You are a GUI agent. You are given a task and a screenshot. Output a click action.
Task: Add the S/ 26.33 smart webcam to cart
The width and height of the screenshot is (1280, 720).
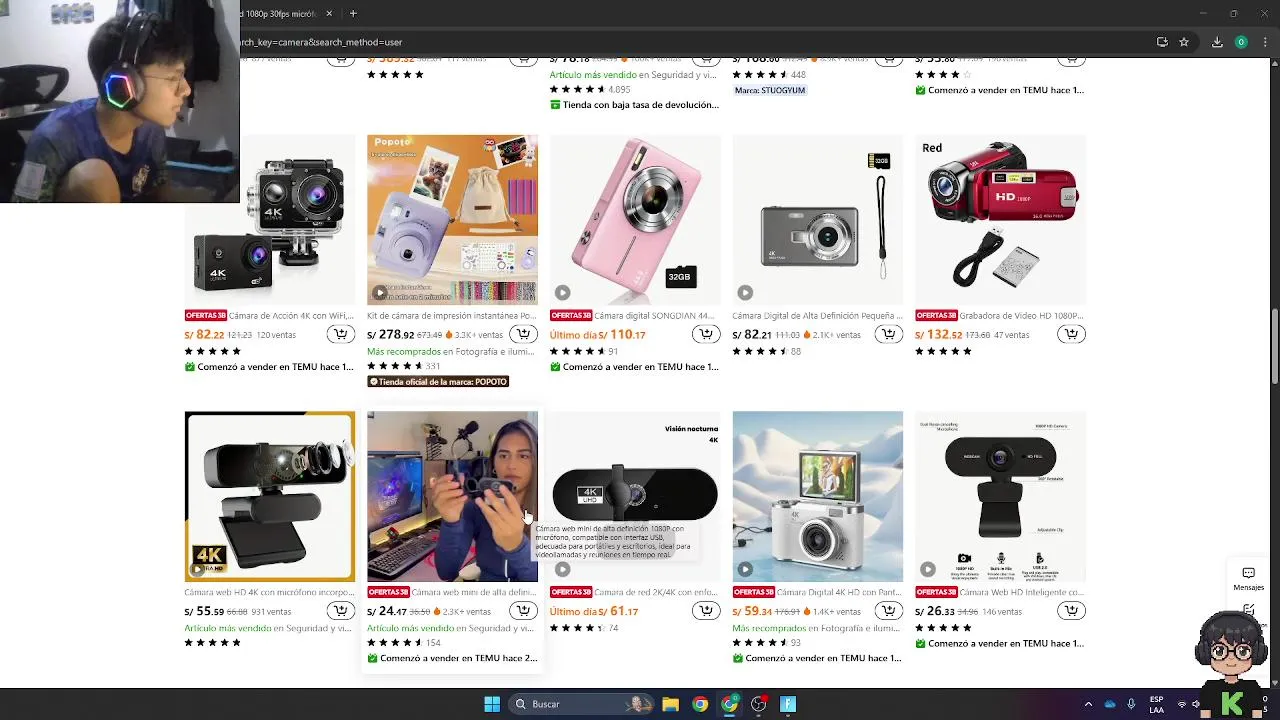pyautogui.click(x=1071, y=611)
